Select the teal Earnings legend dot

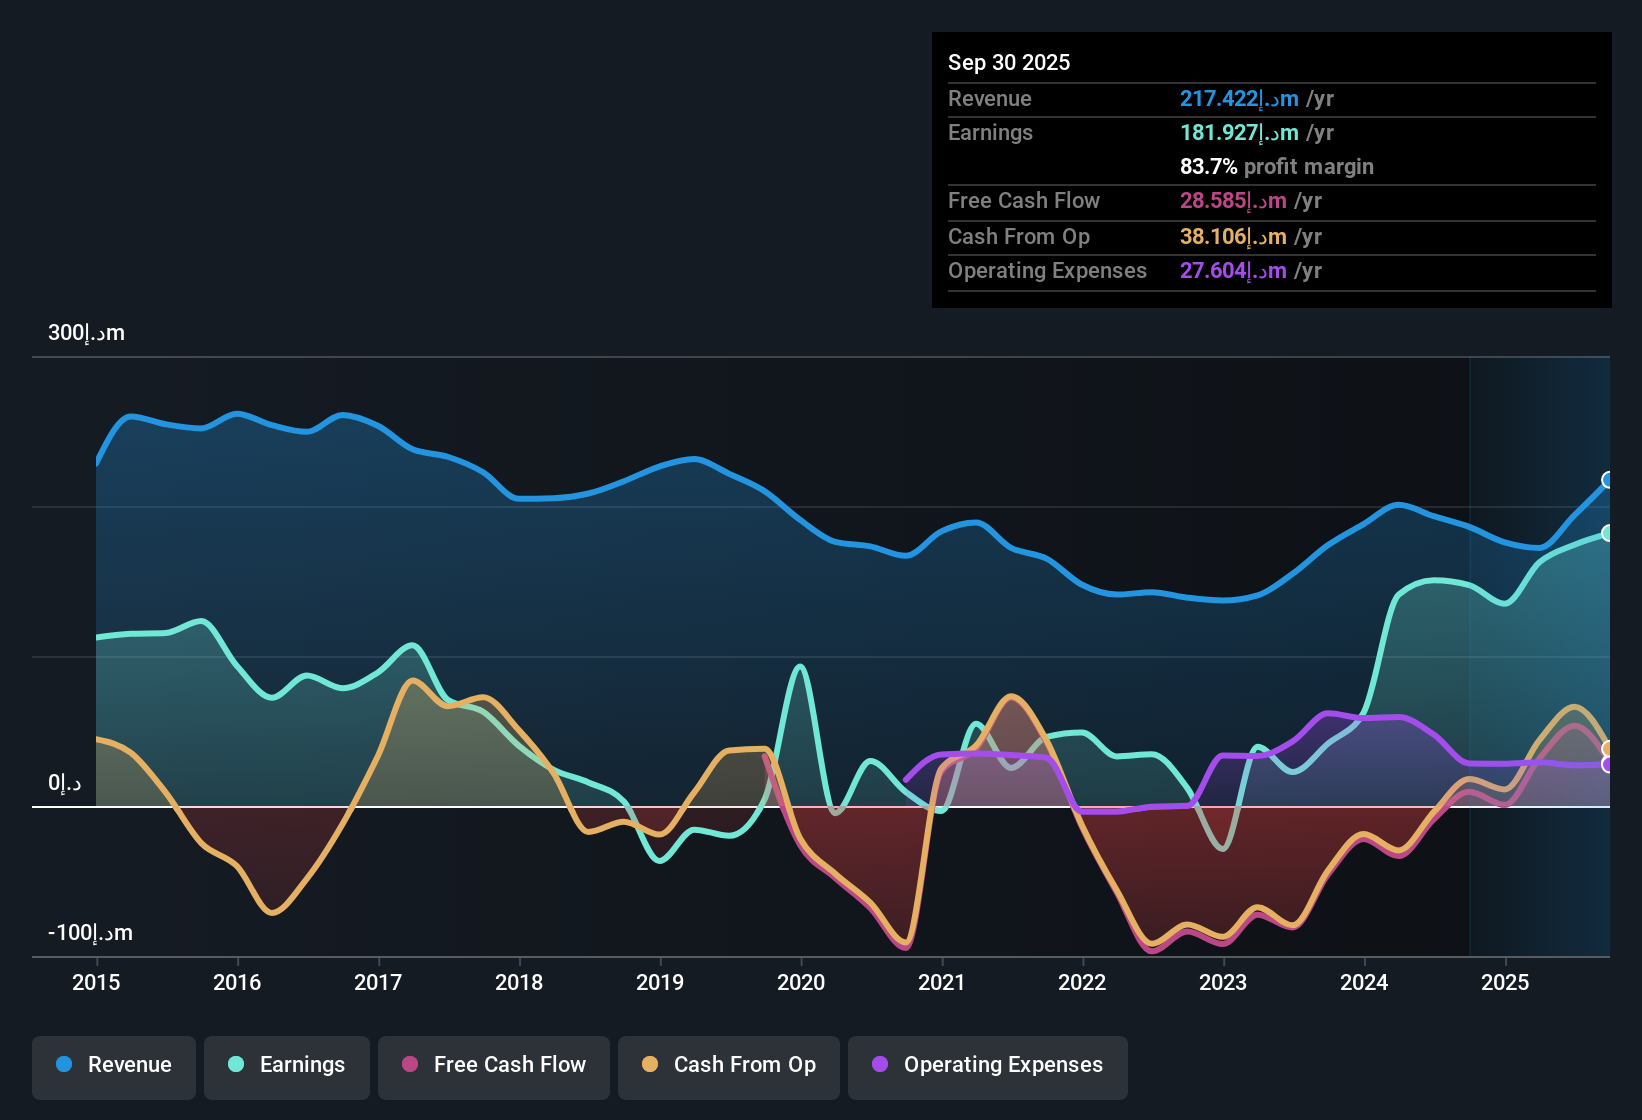pos(236,1065)
